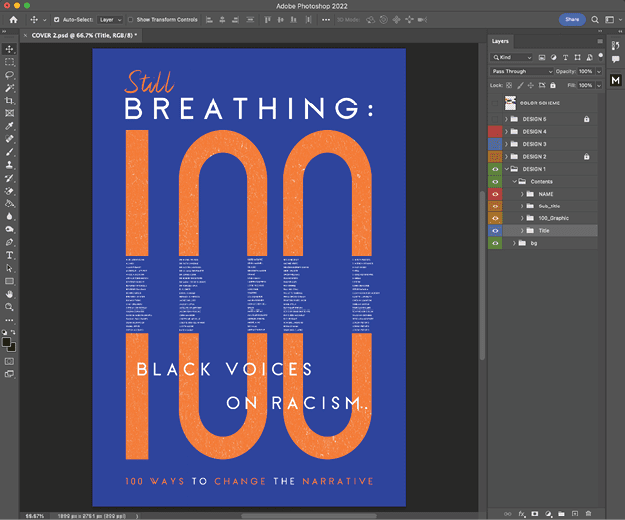This screenshot has width=625, height=520.
Task: Select the Paint Bucket tool
Action: click(9, 204)
